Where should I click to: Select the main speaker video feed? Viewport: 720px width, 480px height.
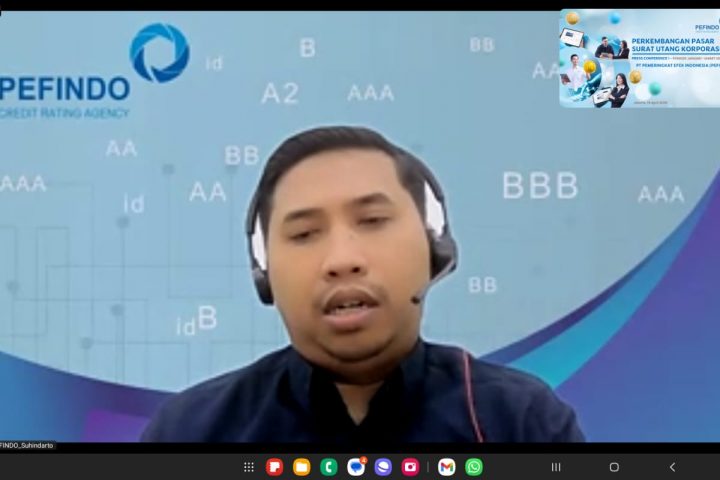coord(360,226)
